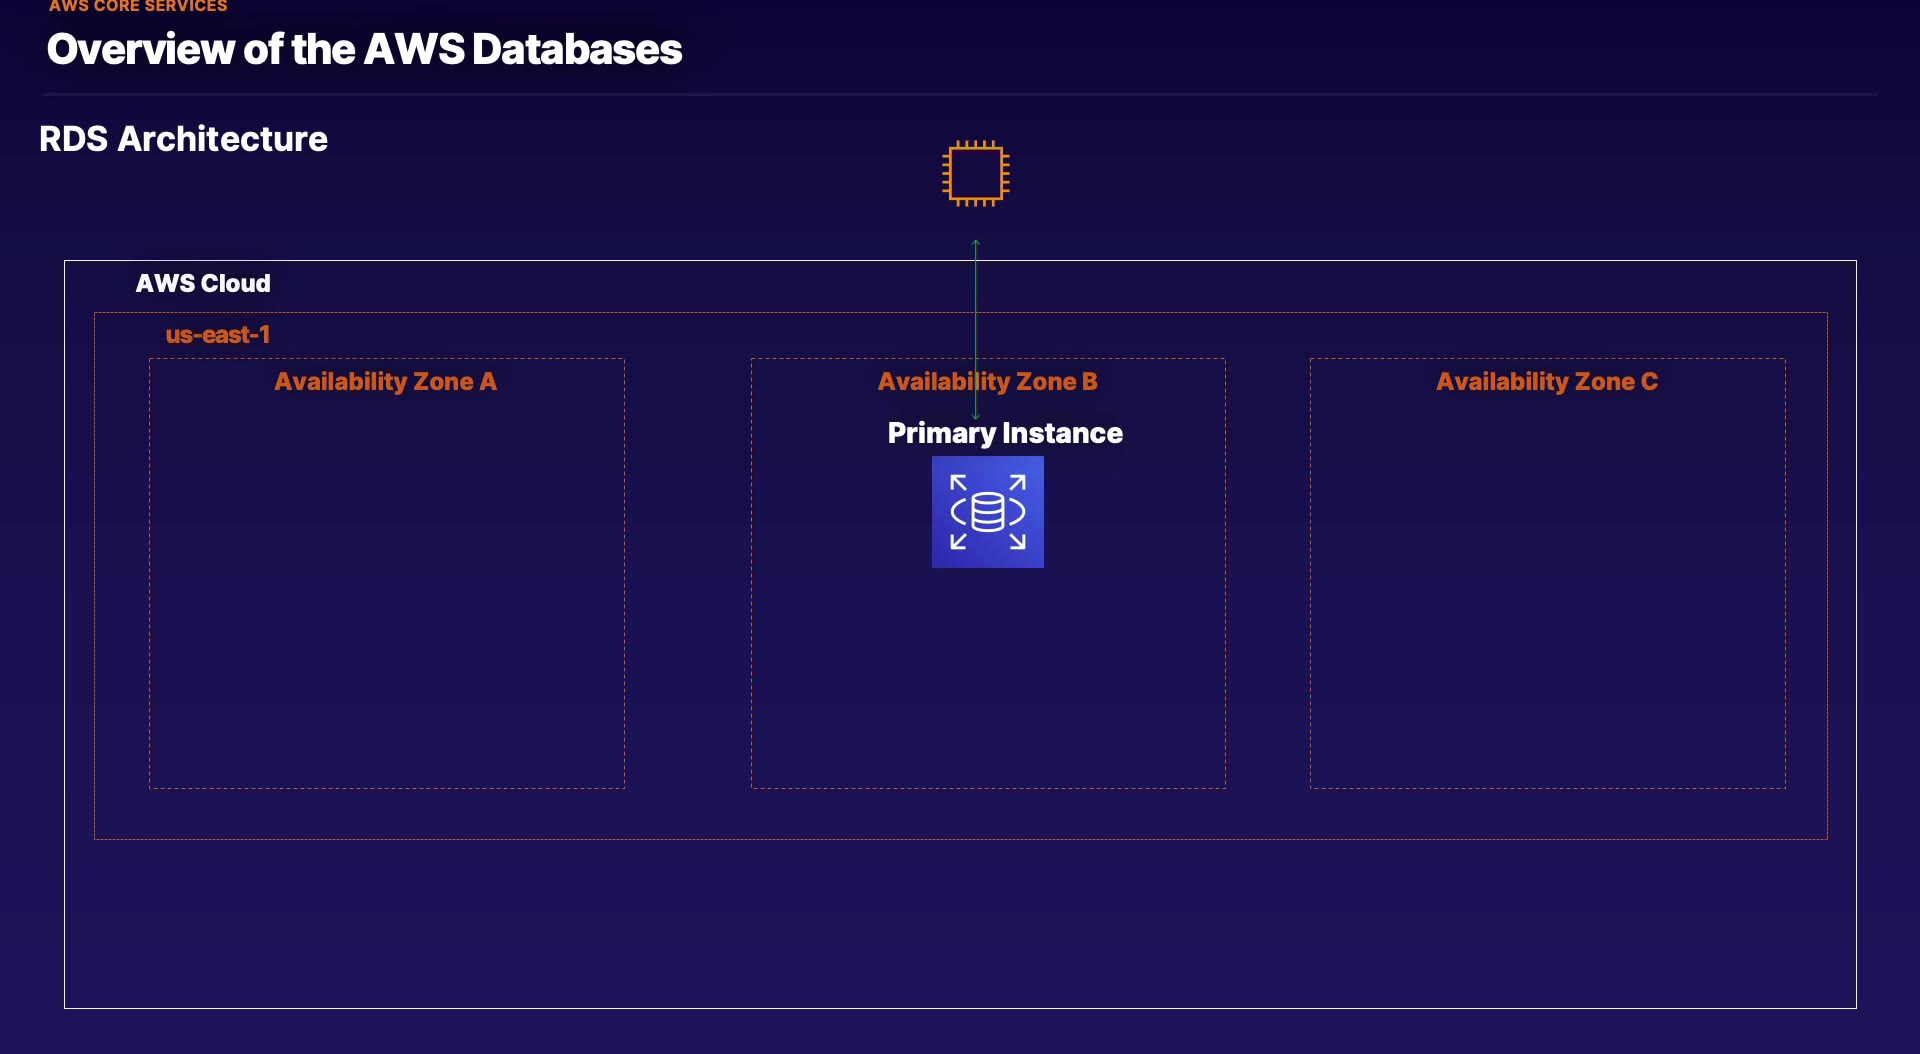Select the us-east-1 region label
The height and width of the screenshot is (1054, 1920).
click(217, 335)
